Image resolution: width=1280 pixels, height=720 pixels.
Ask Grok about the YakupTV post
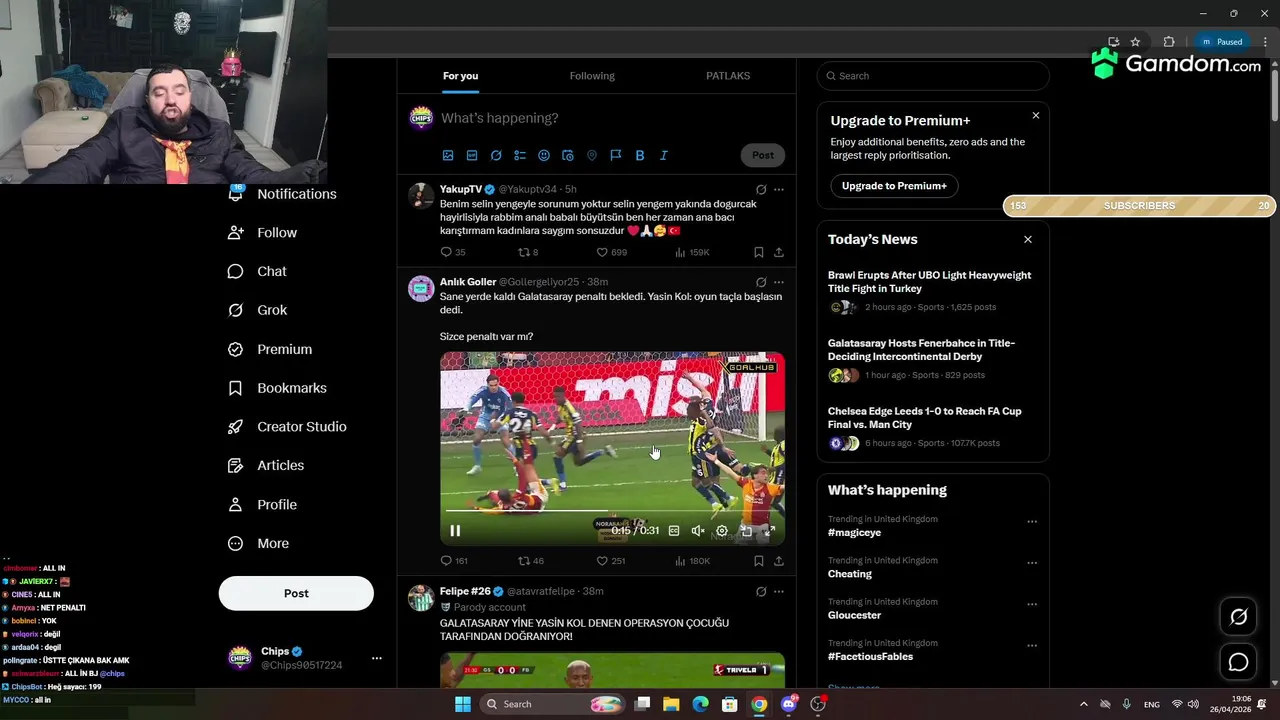click(761, 189)
